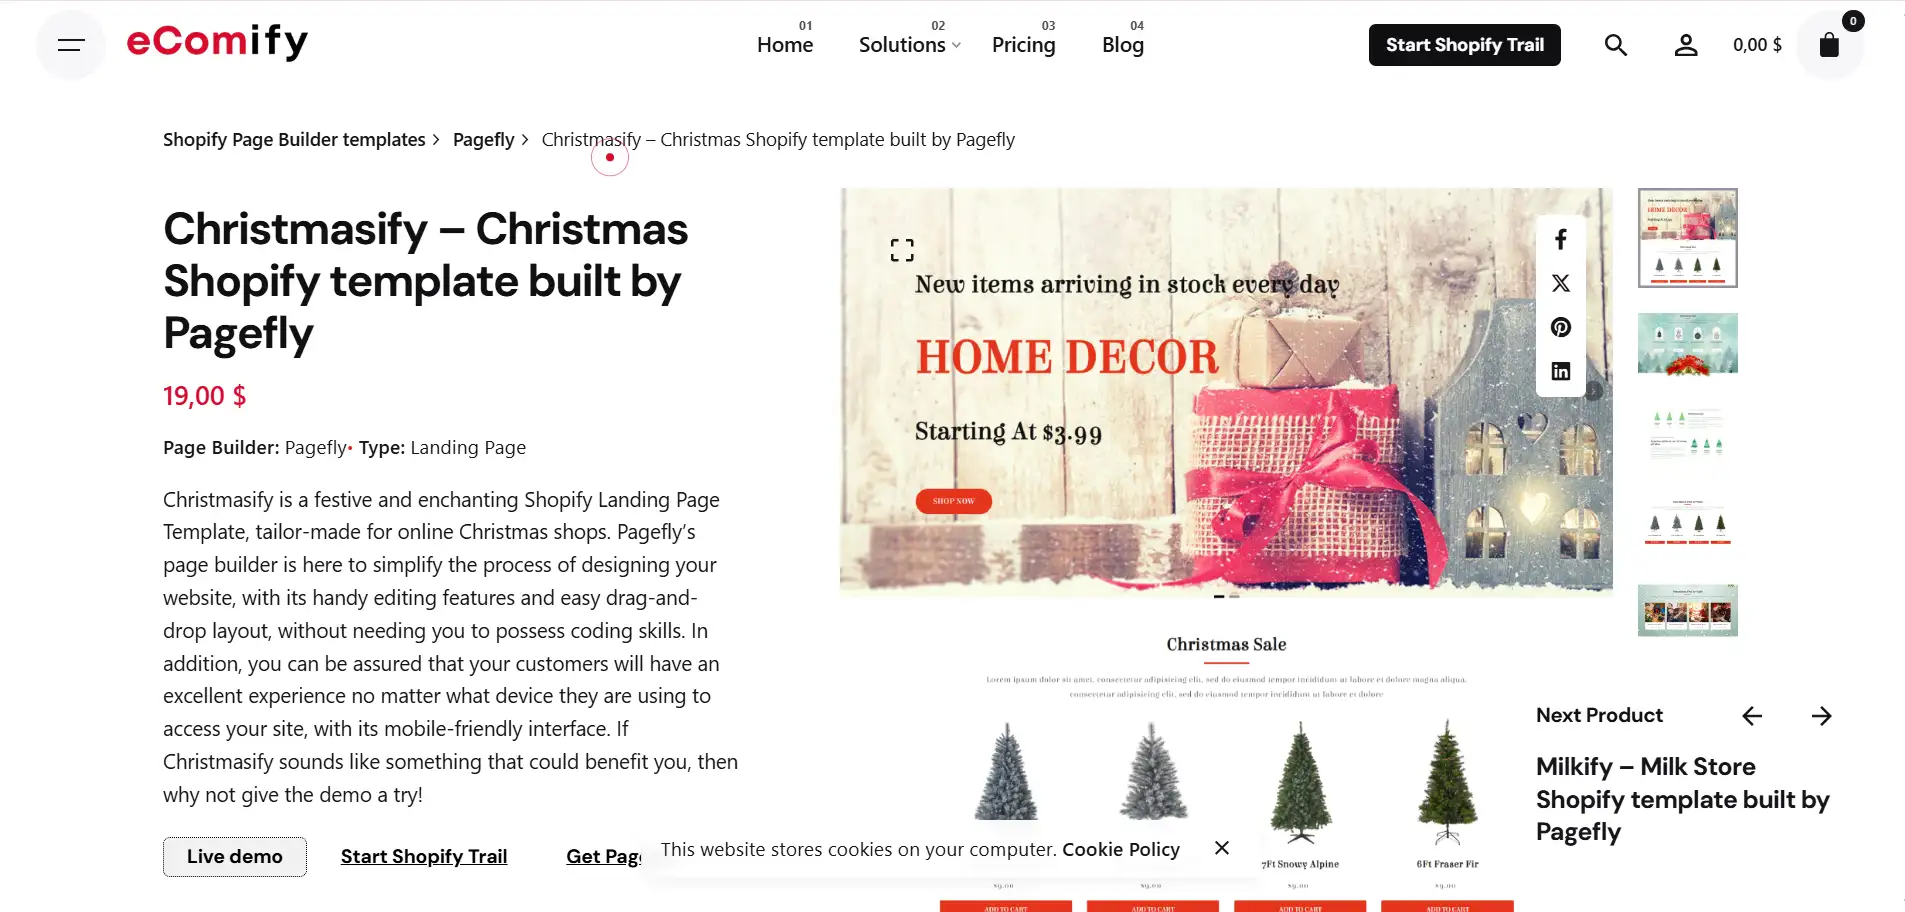Image resolution: width=1905 pixels, height=912 pixels.
Task: Click the search magnifier icon
Action: pyautogui.click(x=1615, y=45)
